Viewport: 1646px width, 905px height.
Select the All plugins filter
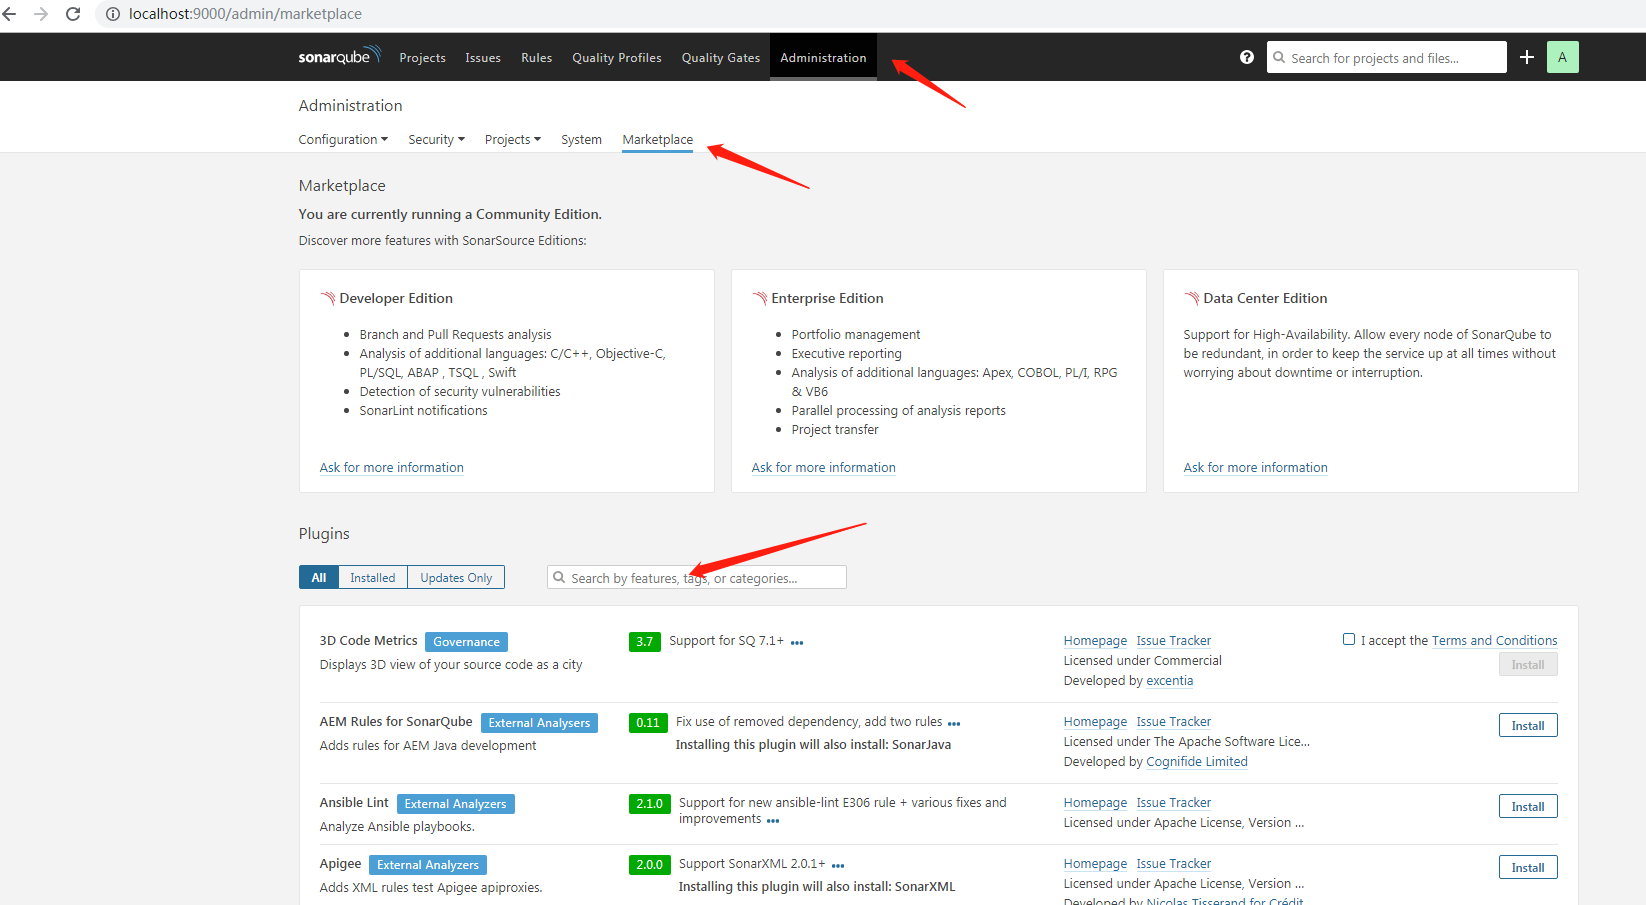pyautogui.click(x=319, y=577)
